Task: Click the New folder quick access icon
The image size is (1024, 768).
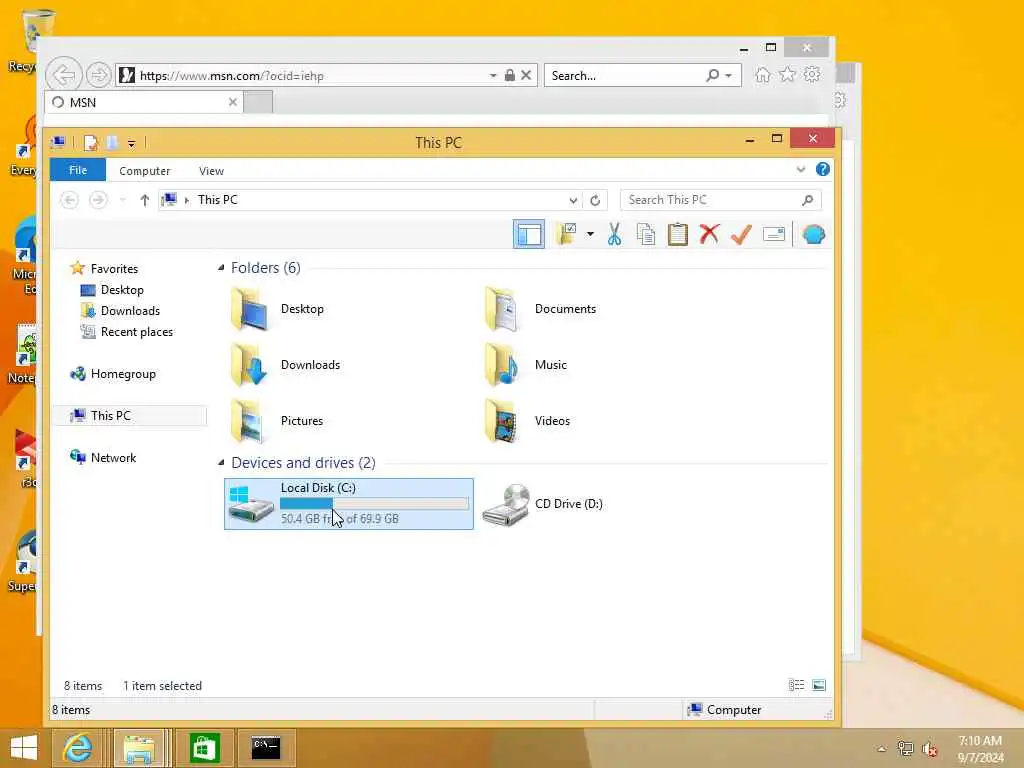Action: pos(112,142)
